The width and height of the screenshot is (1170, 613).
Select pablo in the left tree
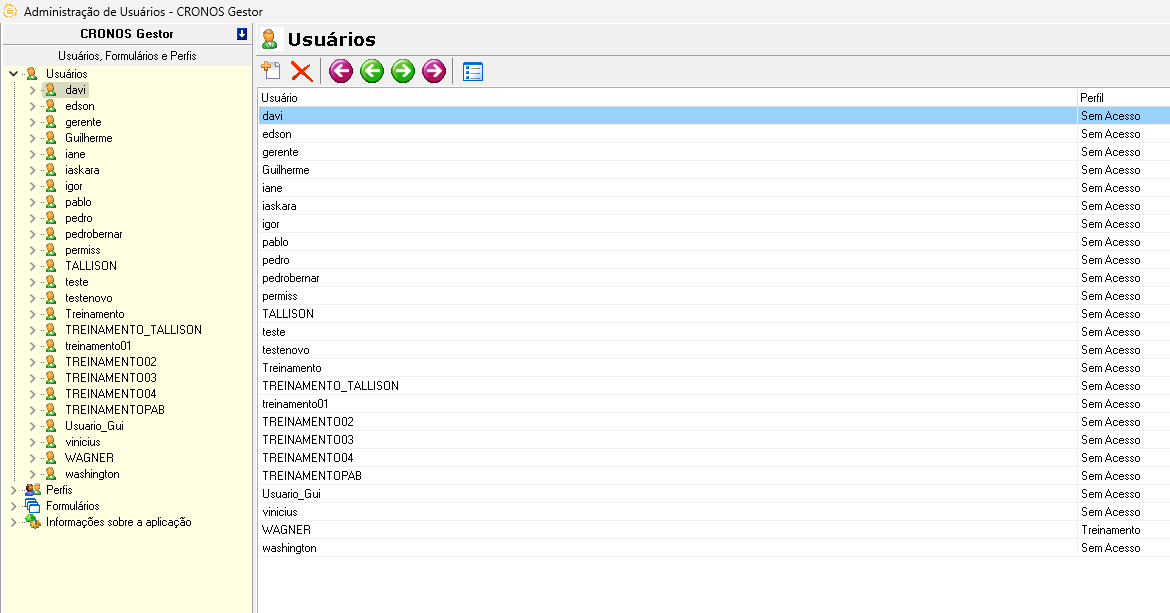(78, 202)
